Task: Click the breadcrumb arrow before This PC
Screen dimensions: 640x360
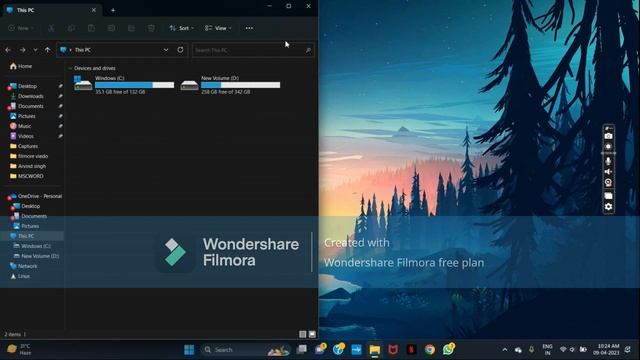Action: pyautogui.click(x=71, y=50)
